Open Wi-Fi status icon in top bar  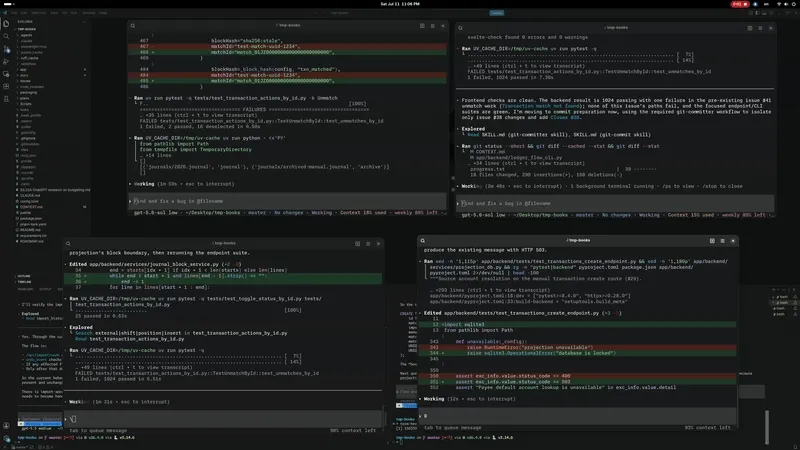779,4
